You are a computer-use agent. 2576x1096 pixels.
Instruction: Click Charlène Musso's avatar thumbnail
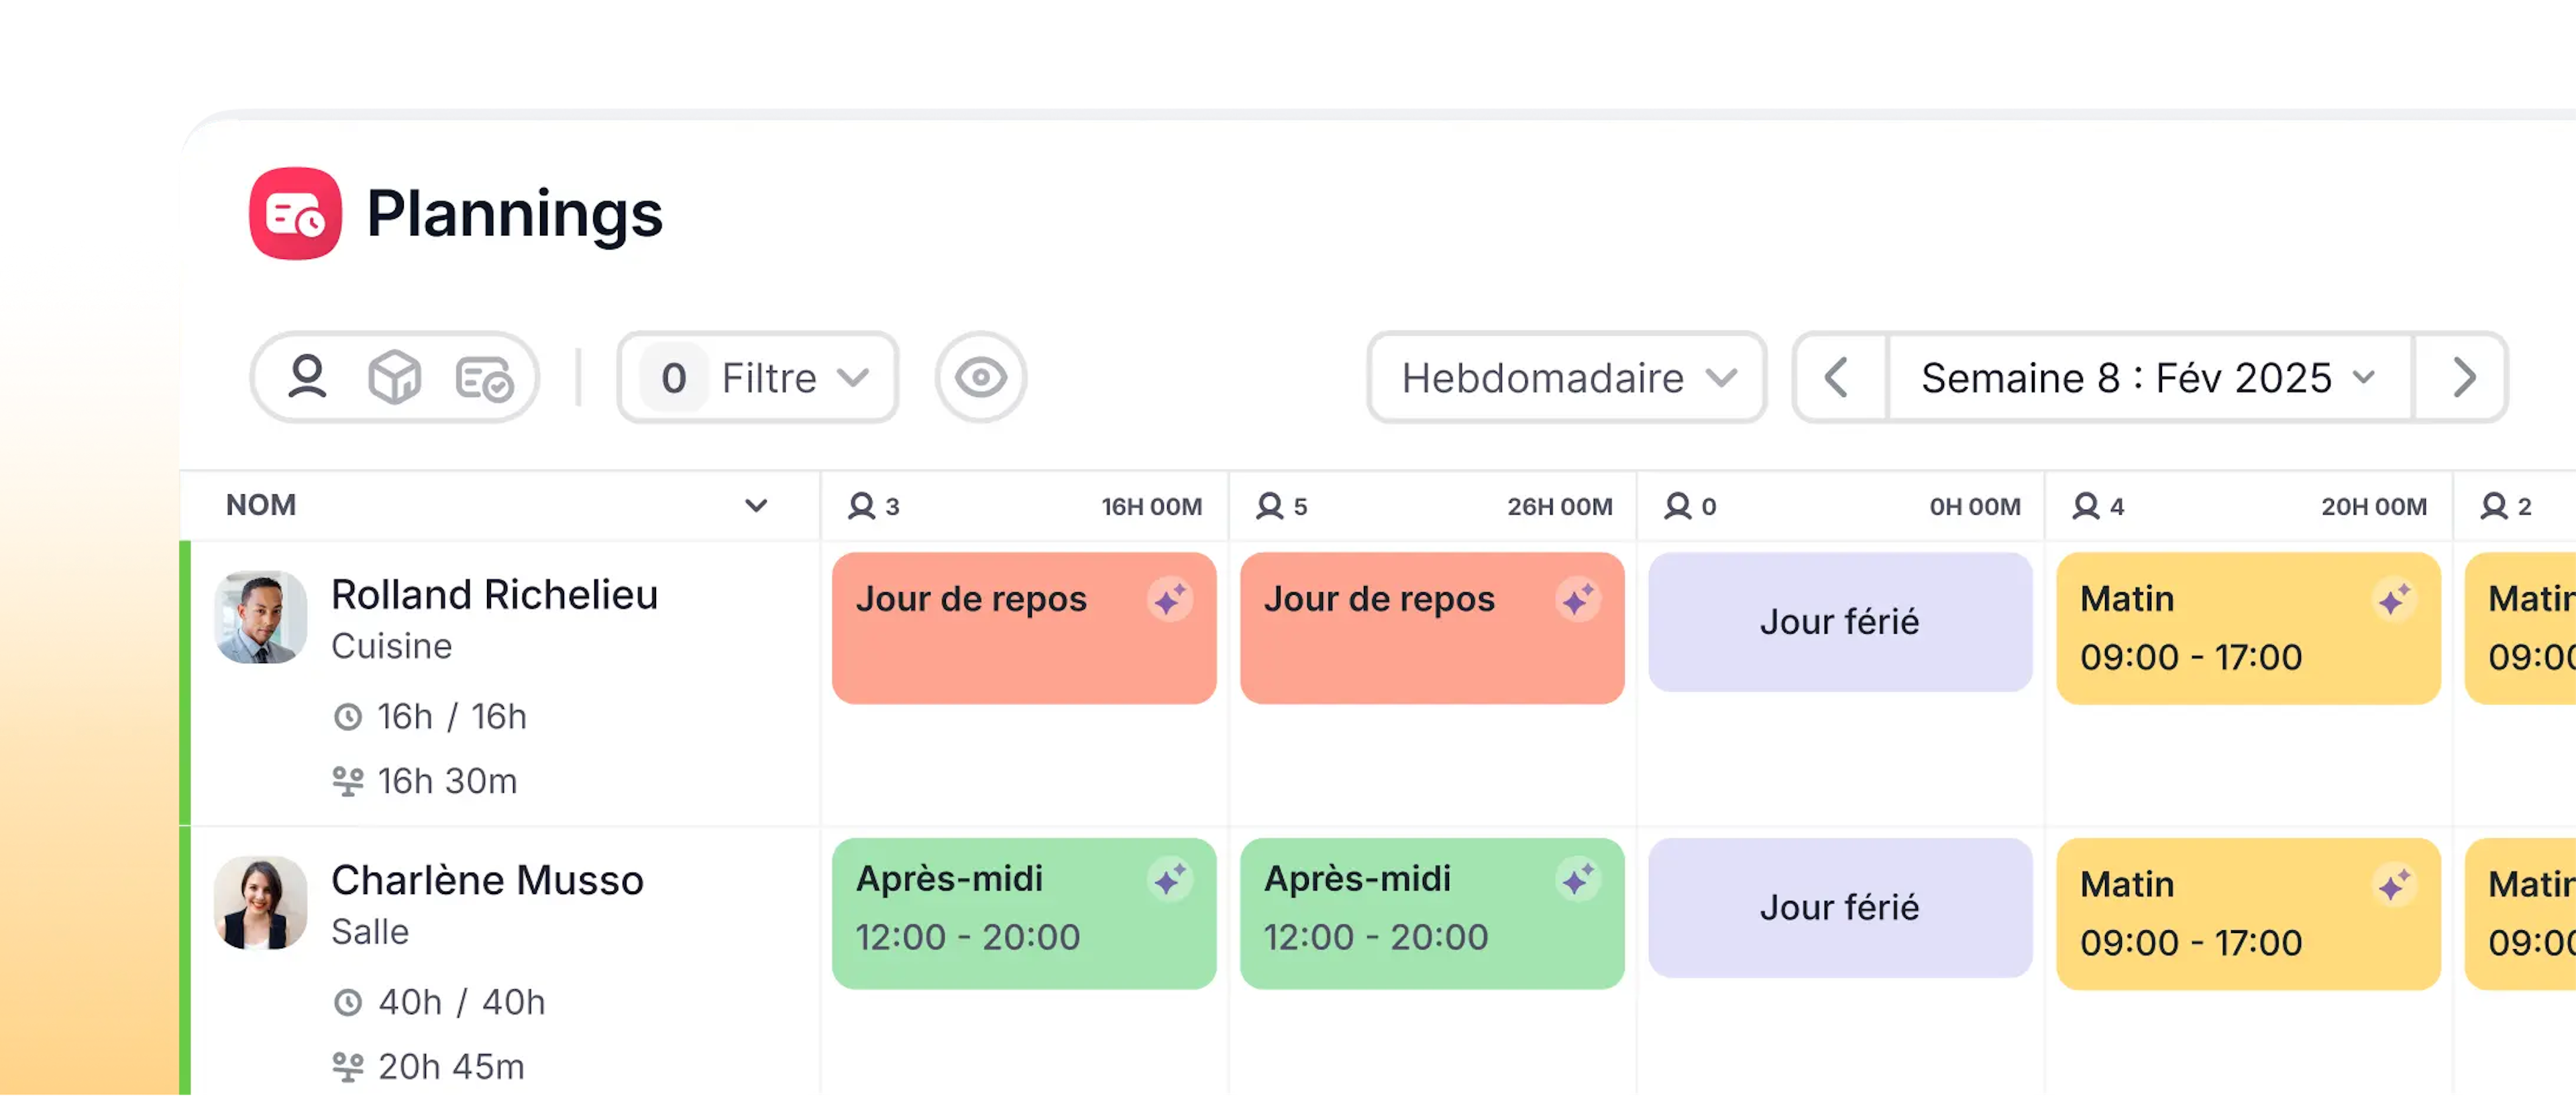pyautogui.click(x=260, y=902)
